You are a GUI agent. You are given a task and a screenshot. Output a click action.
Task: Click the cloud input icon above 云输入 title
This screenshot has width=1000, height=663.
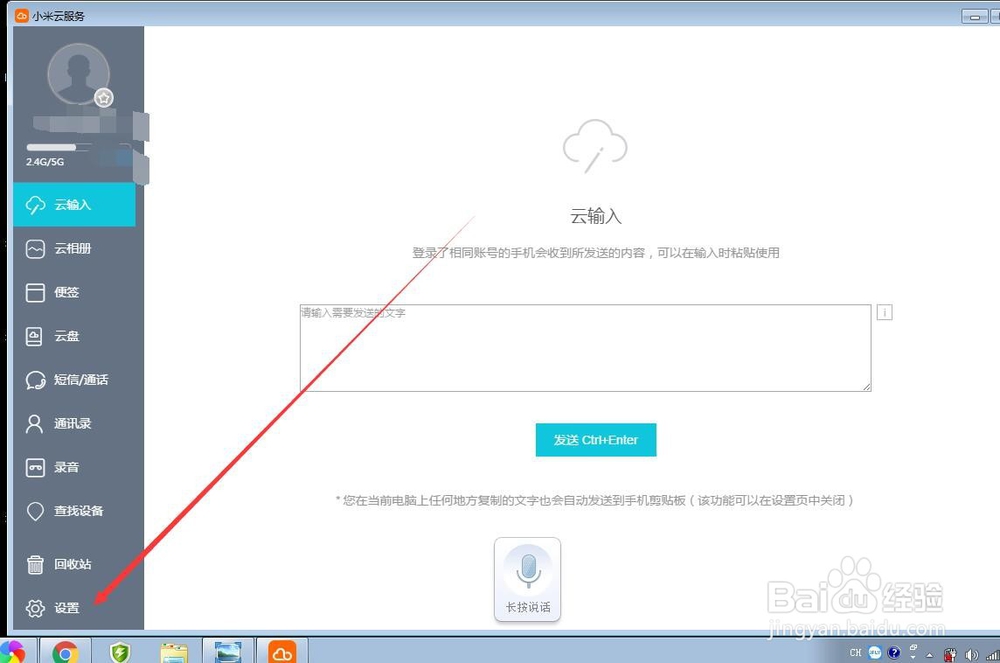point(595,146)
